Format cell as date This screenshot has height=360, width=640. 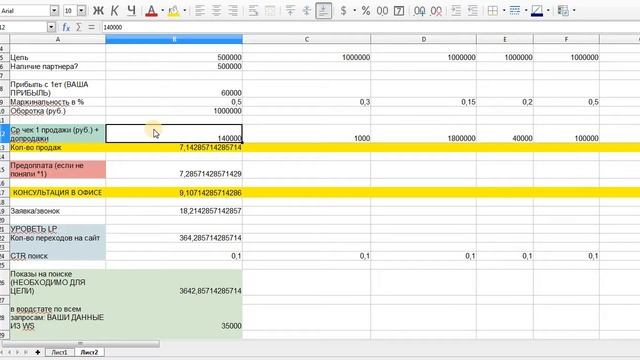pos(399,11)
